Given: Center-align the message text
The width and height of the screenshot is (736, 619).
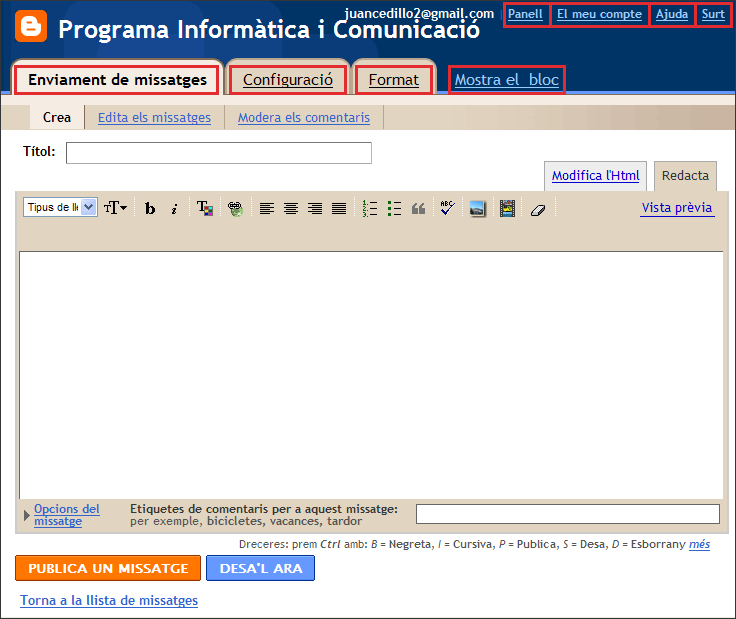Looking at the screenshot, I should tap(291, 208).
